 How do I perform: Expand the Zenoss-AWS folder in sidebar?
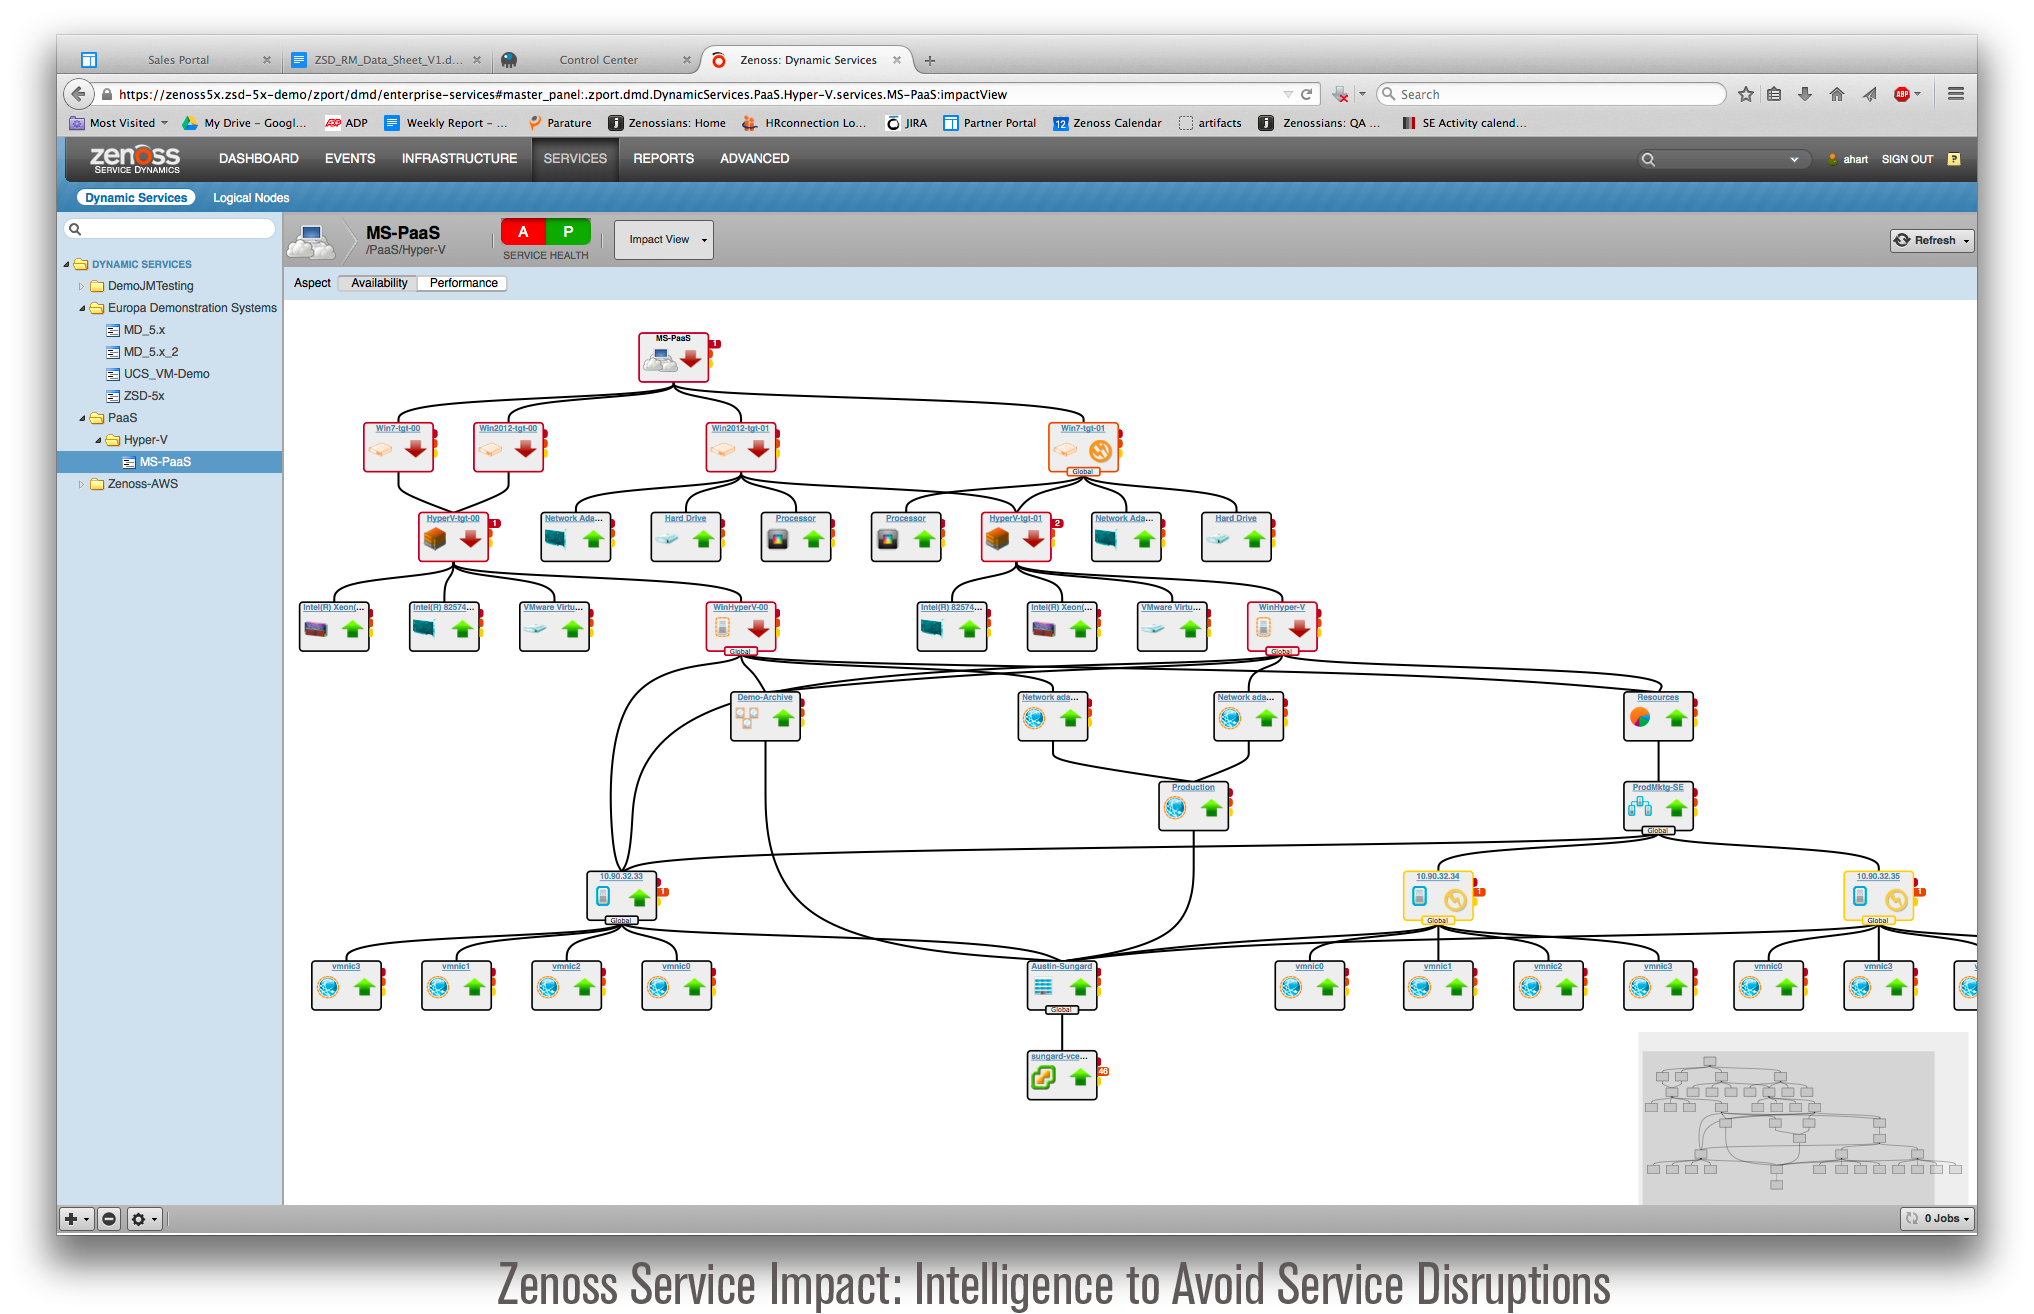click(x=83, y=483)
